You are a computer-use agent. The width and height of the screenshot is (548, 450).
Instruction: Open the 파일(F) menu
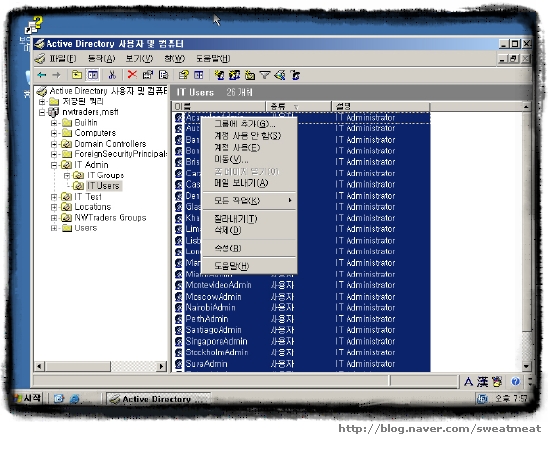tap(63, 59)
